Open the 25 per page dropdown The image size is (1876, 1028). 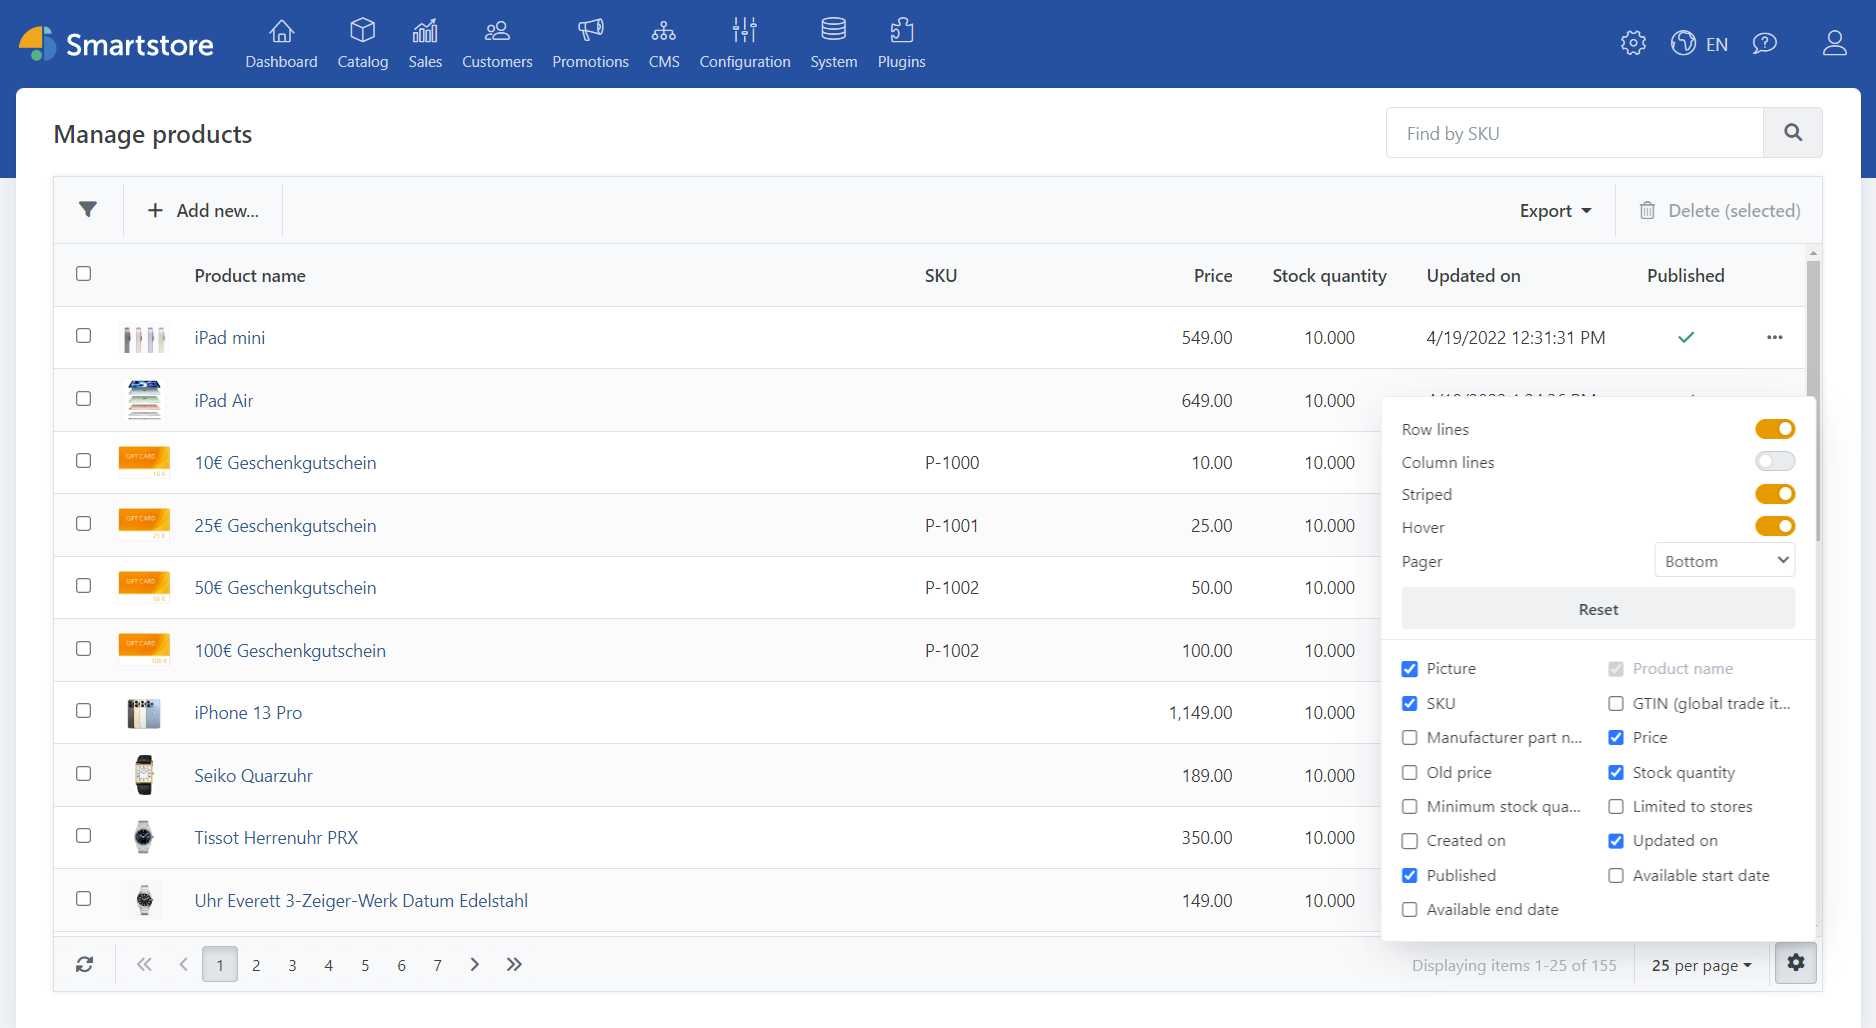click(1701, 966)
